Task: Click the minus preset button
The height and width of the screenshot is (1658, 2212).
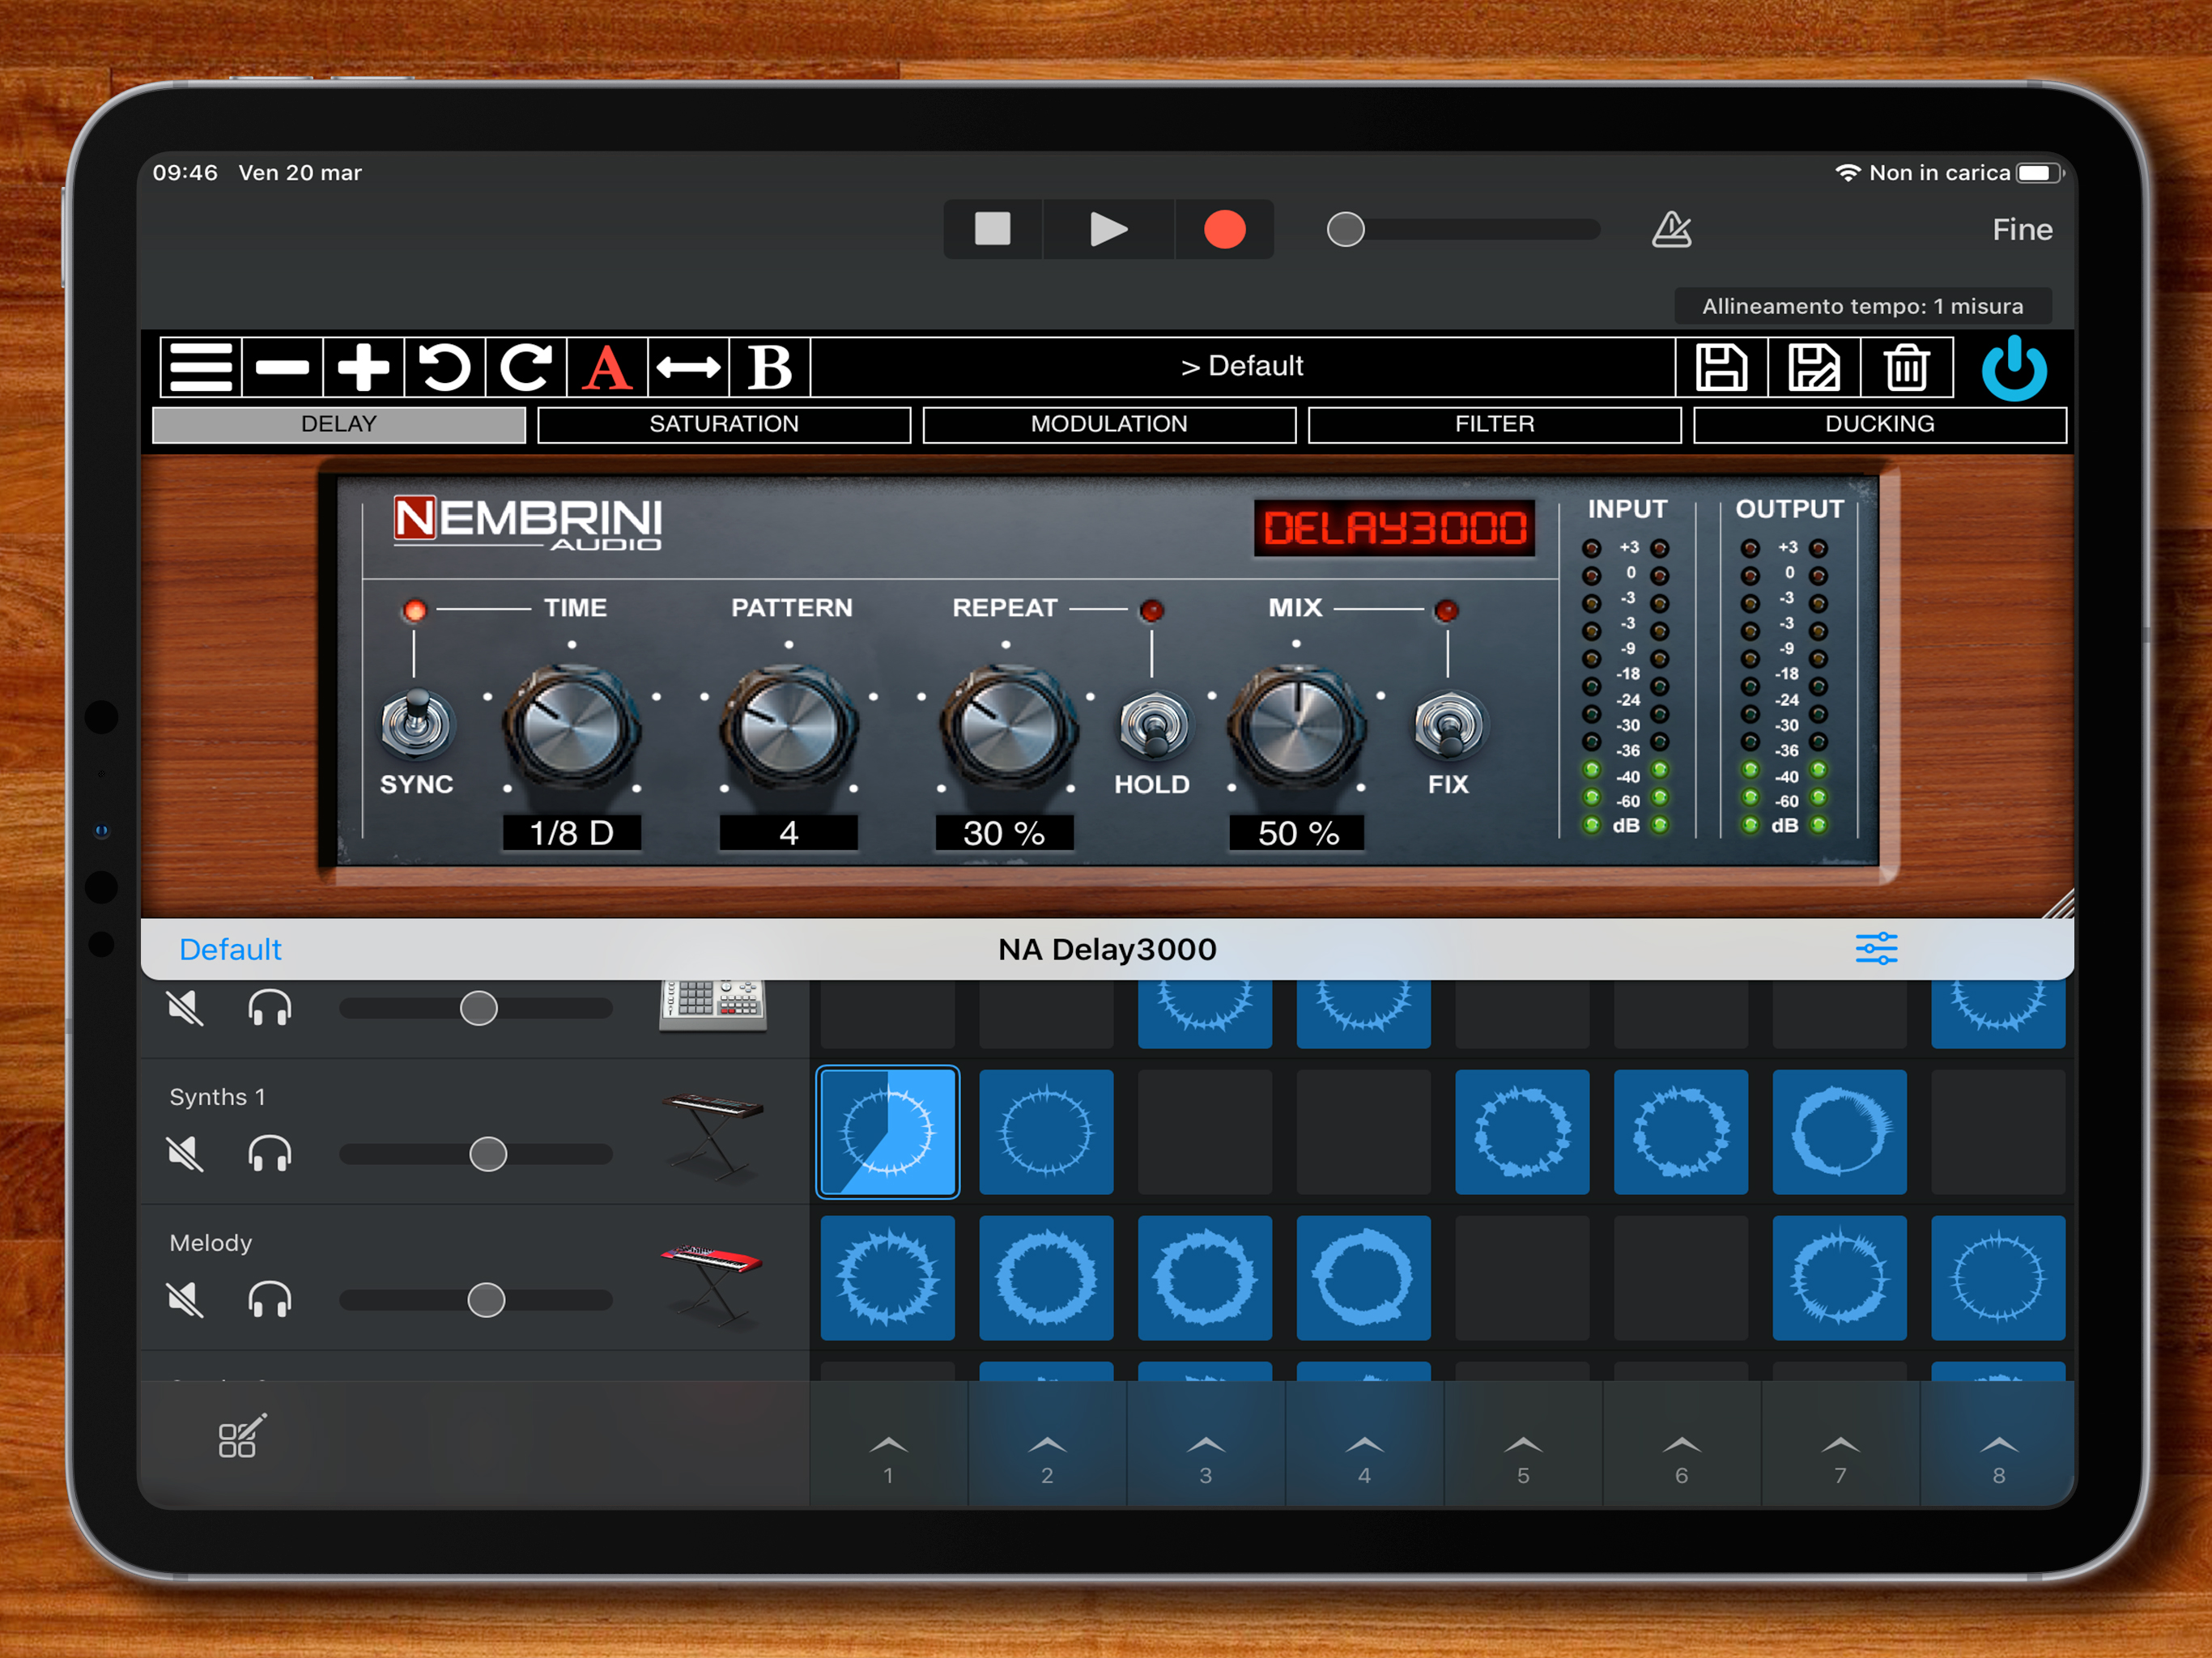Action: [x=282, y=367]
